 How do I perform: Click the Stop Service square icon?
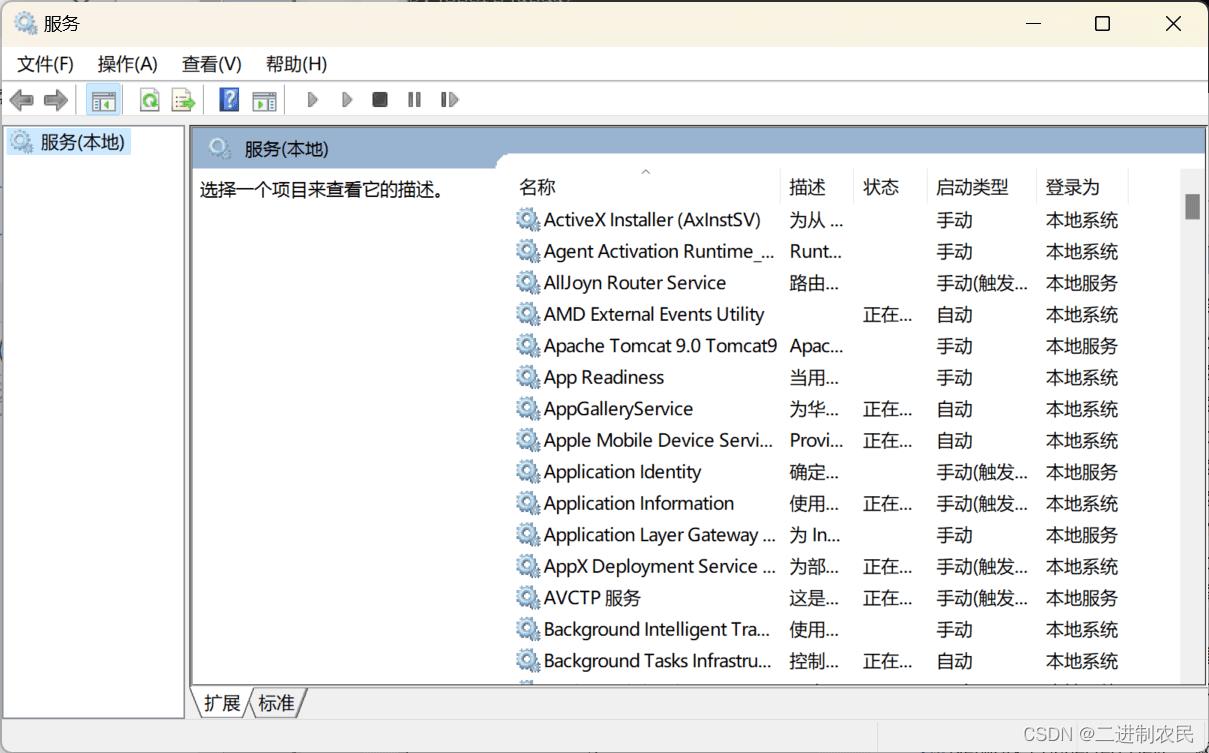pyautogui.click(x=380, y=100)
